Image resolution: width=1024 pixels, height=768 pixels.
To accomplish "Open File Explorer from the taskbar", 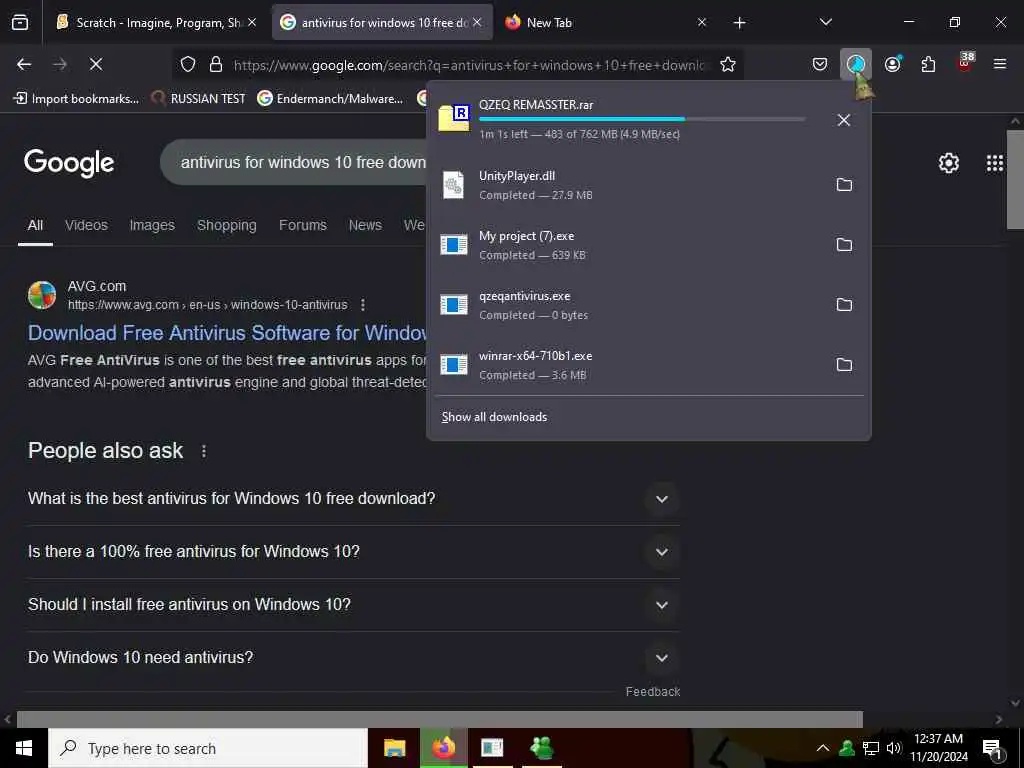I will point(394,748).
